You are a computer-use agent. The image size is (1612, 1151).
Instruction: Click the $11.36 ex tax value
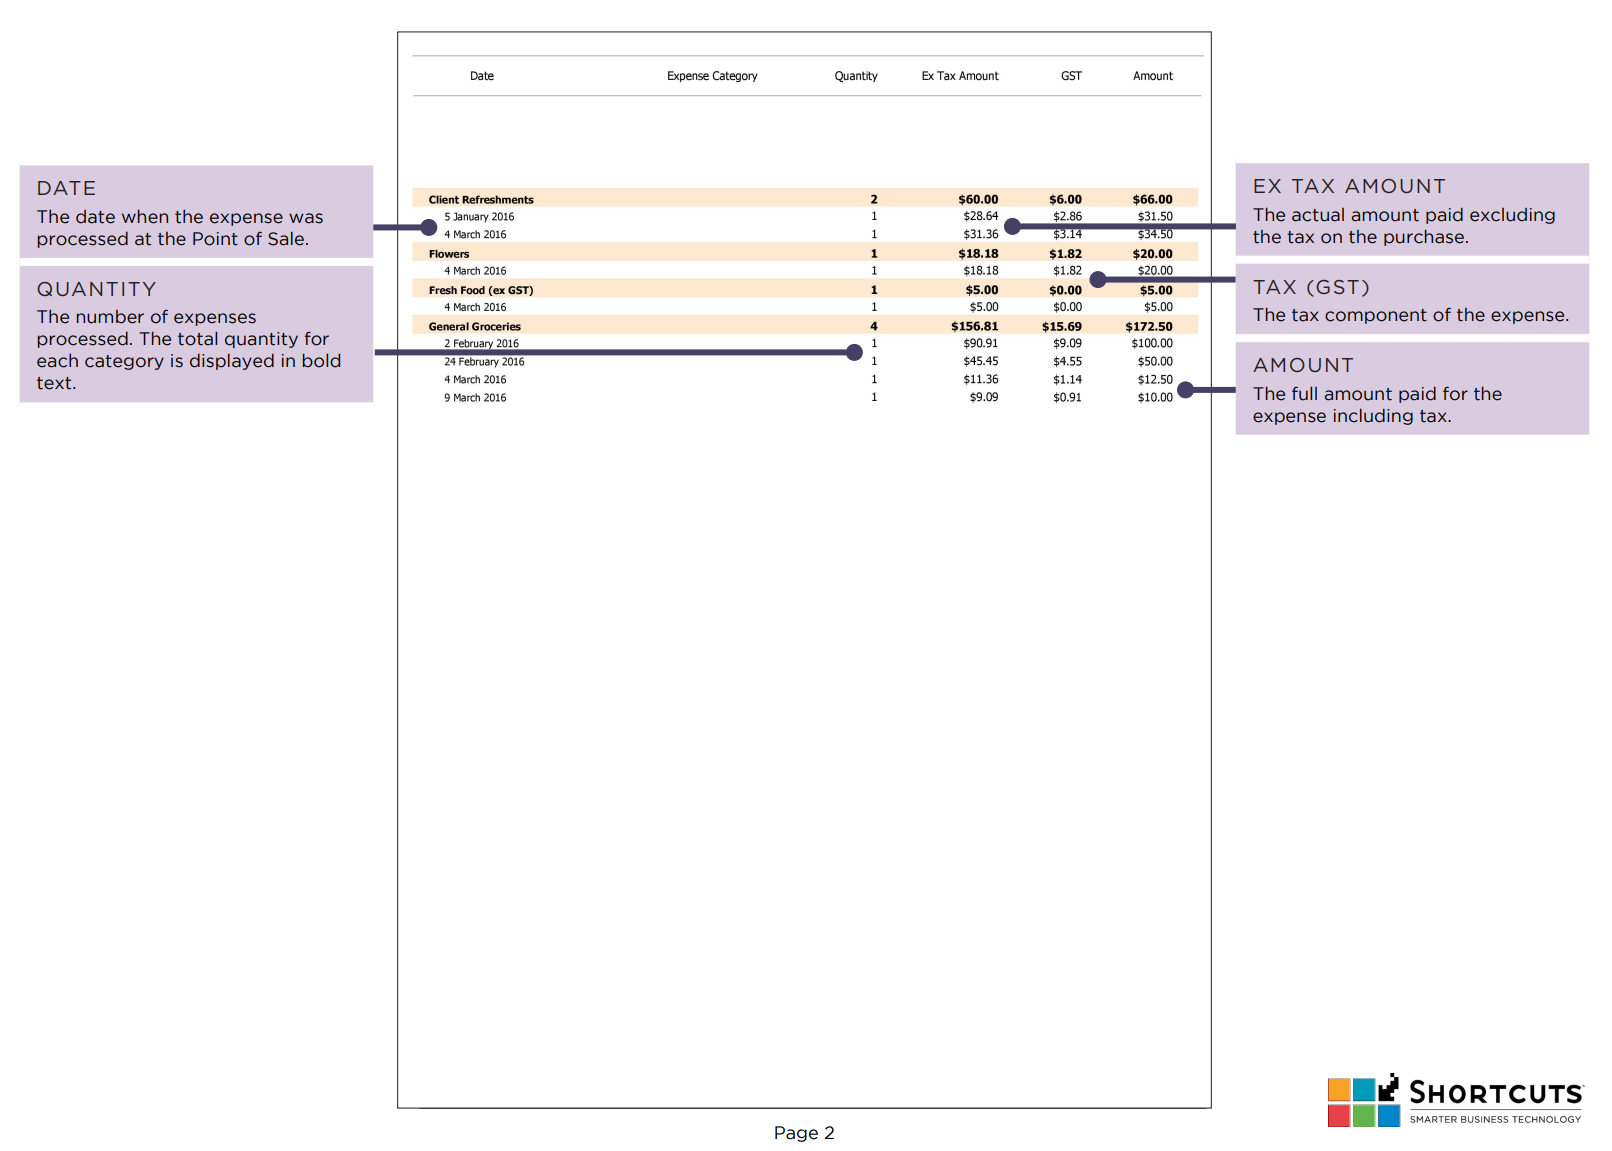tap(980, 379)
